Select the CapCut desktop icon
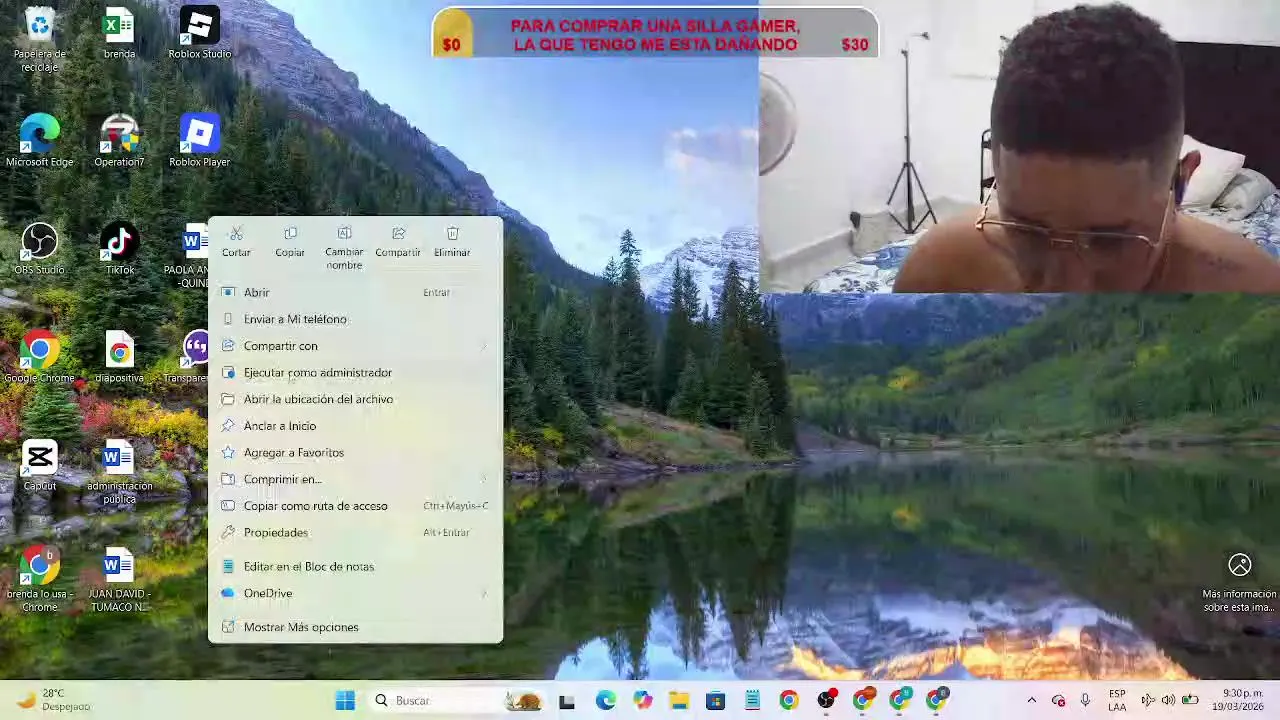The image size is (1280, 720). [40, 464]
